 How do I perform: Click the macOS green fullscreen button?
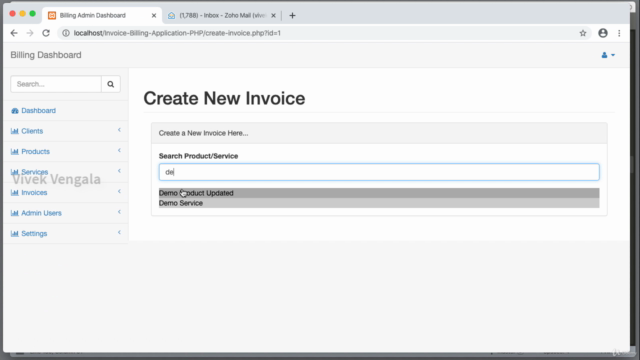click(x=33, y=14)
